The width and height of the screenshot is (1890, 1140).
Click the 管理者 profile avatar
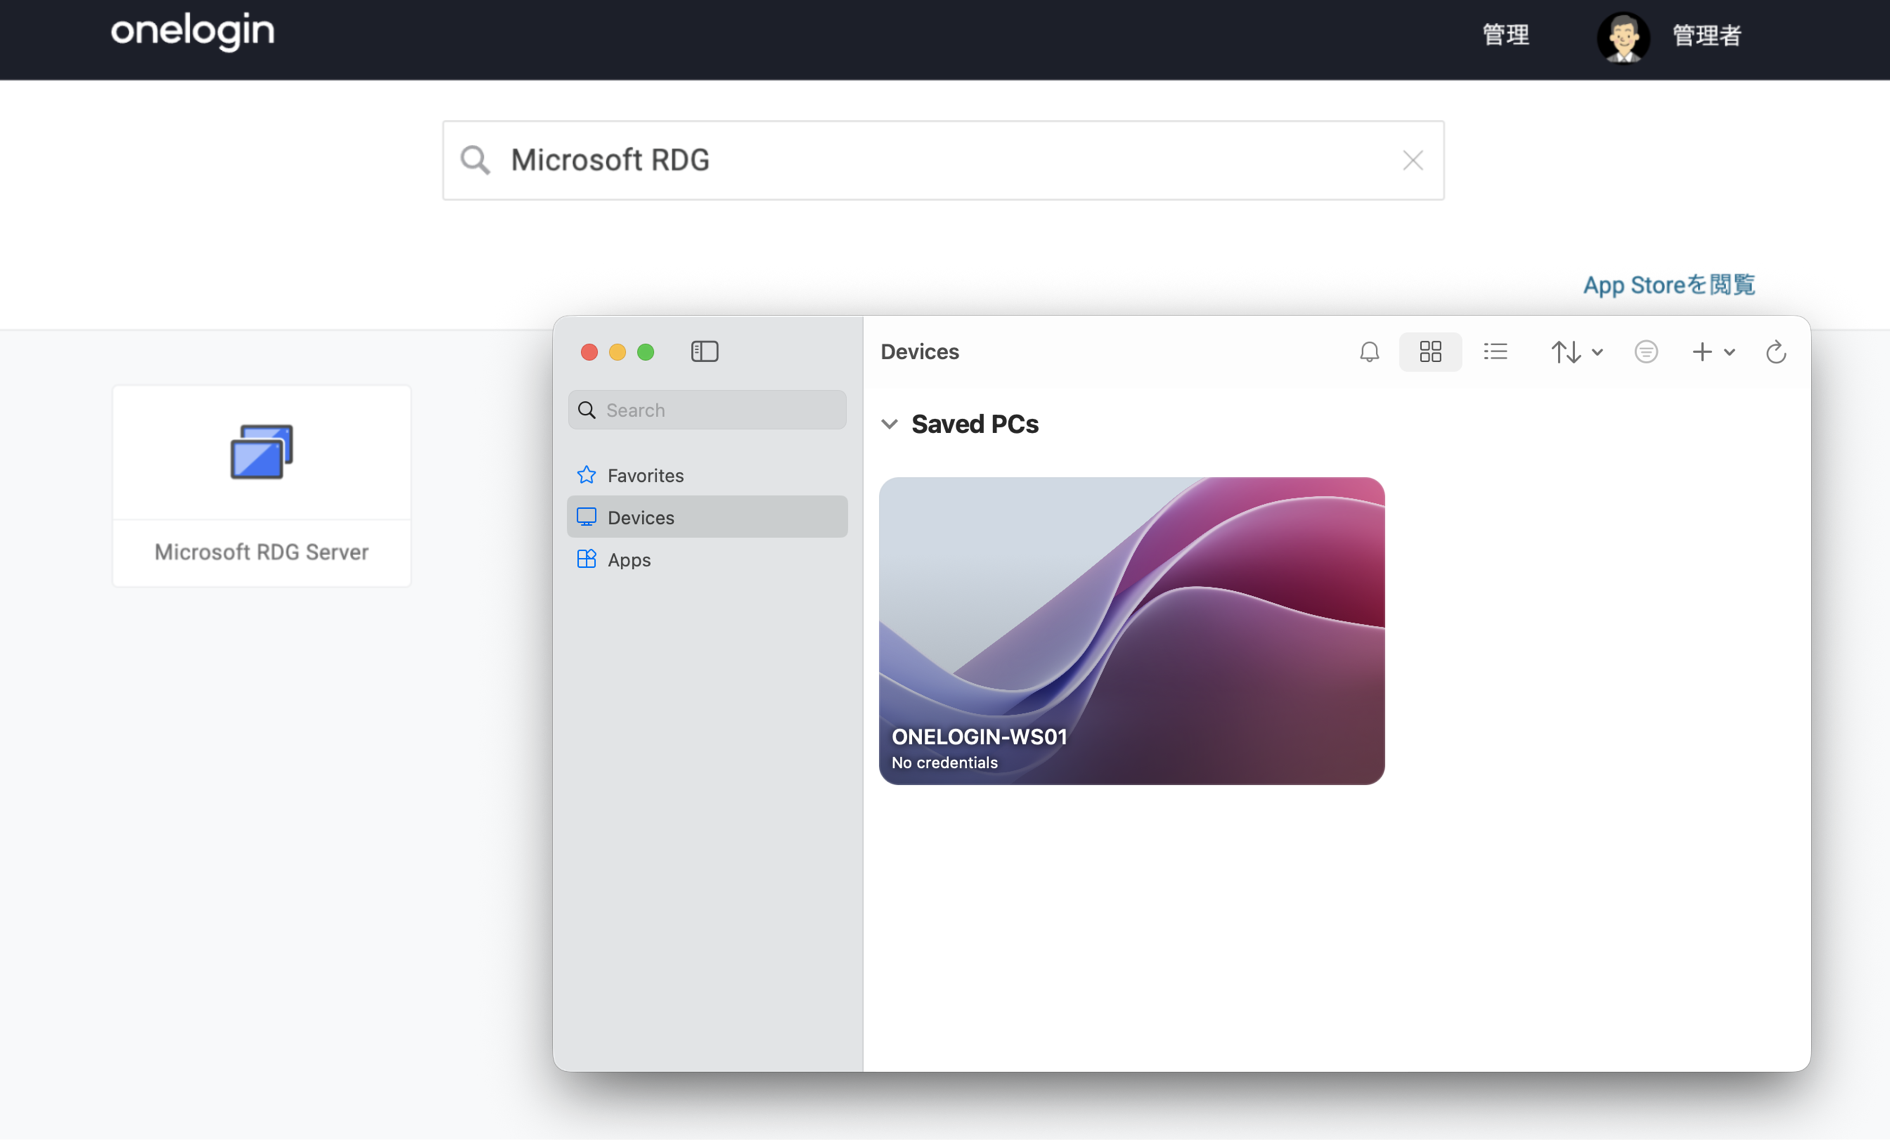click(x=1622, y=37)
